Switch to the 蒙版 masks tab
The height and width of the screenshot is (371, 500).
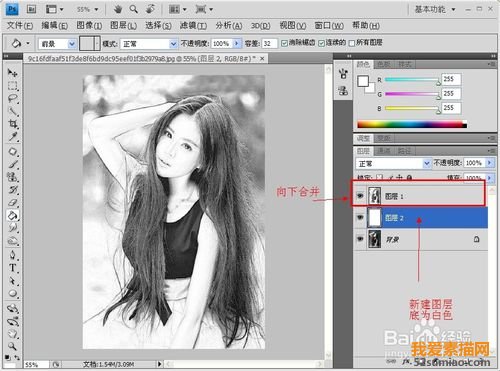click(x=384, y=138)
